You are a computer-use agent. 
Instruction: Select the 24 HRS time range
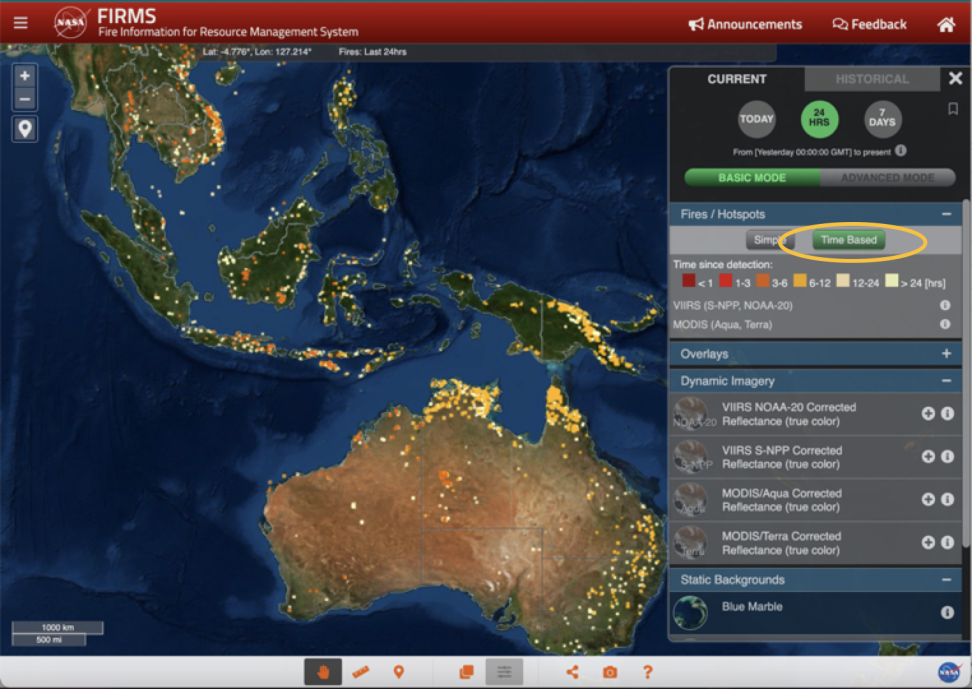pyautogui.click(x=819, y=119)
